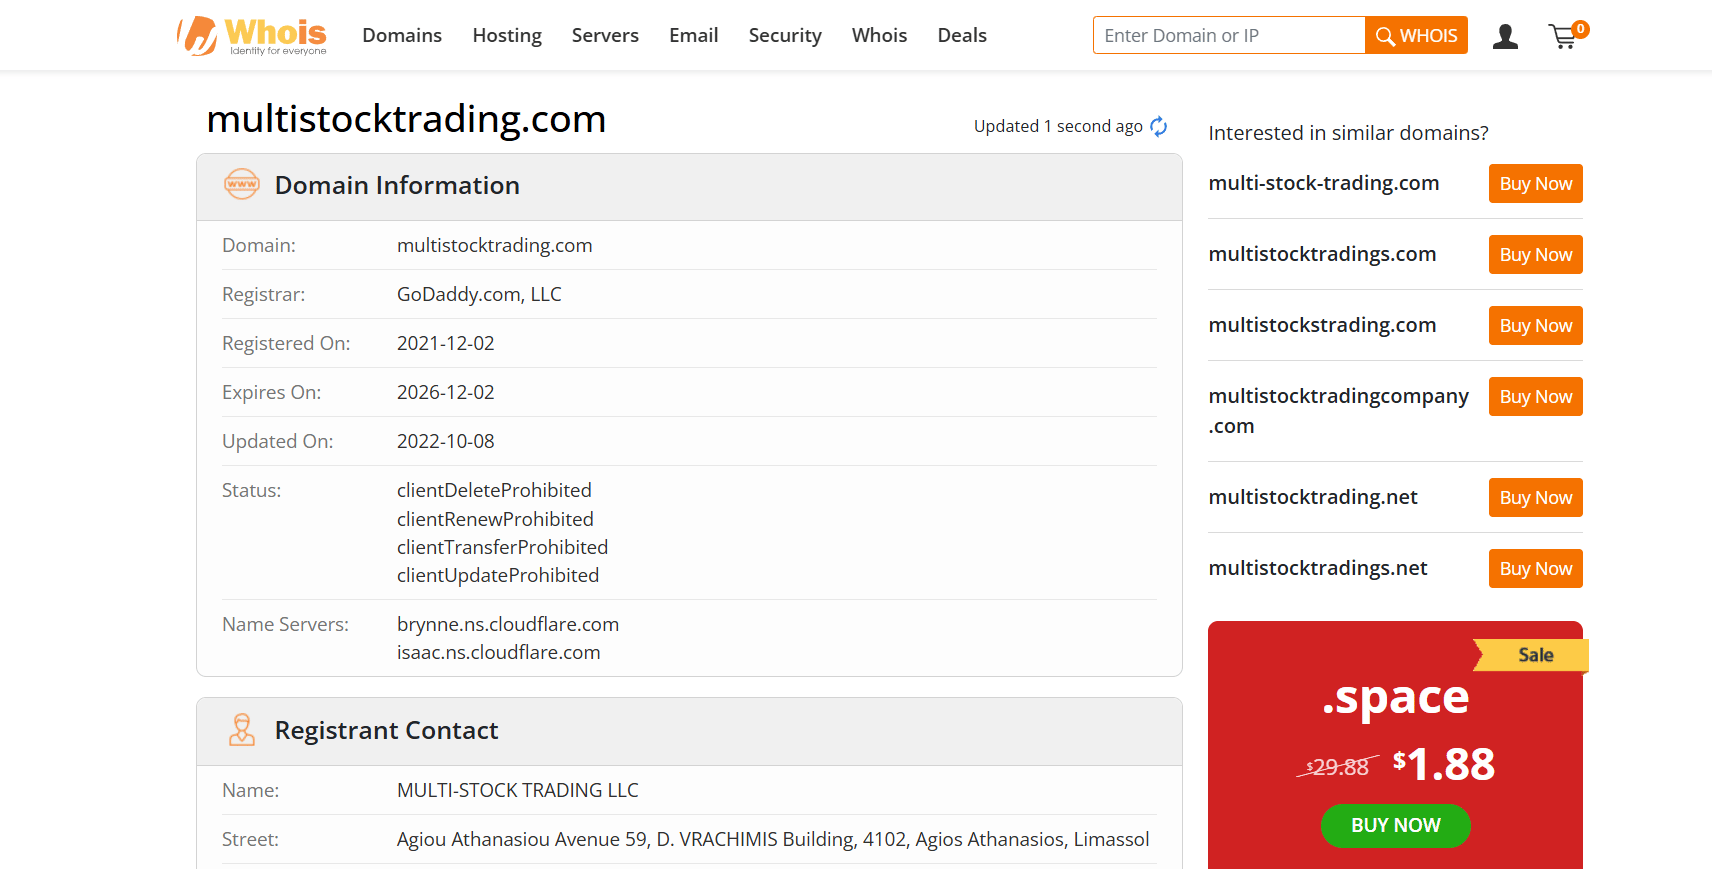
Task: Buy Now for multistocktrading.net
Action: (1535, 498)
